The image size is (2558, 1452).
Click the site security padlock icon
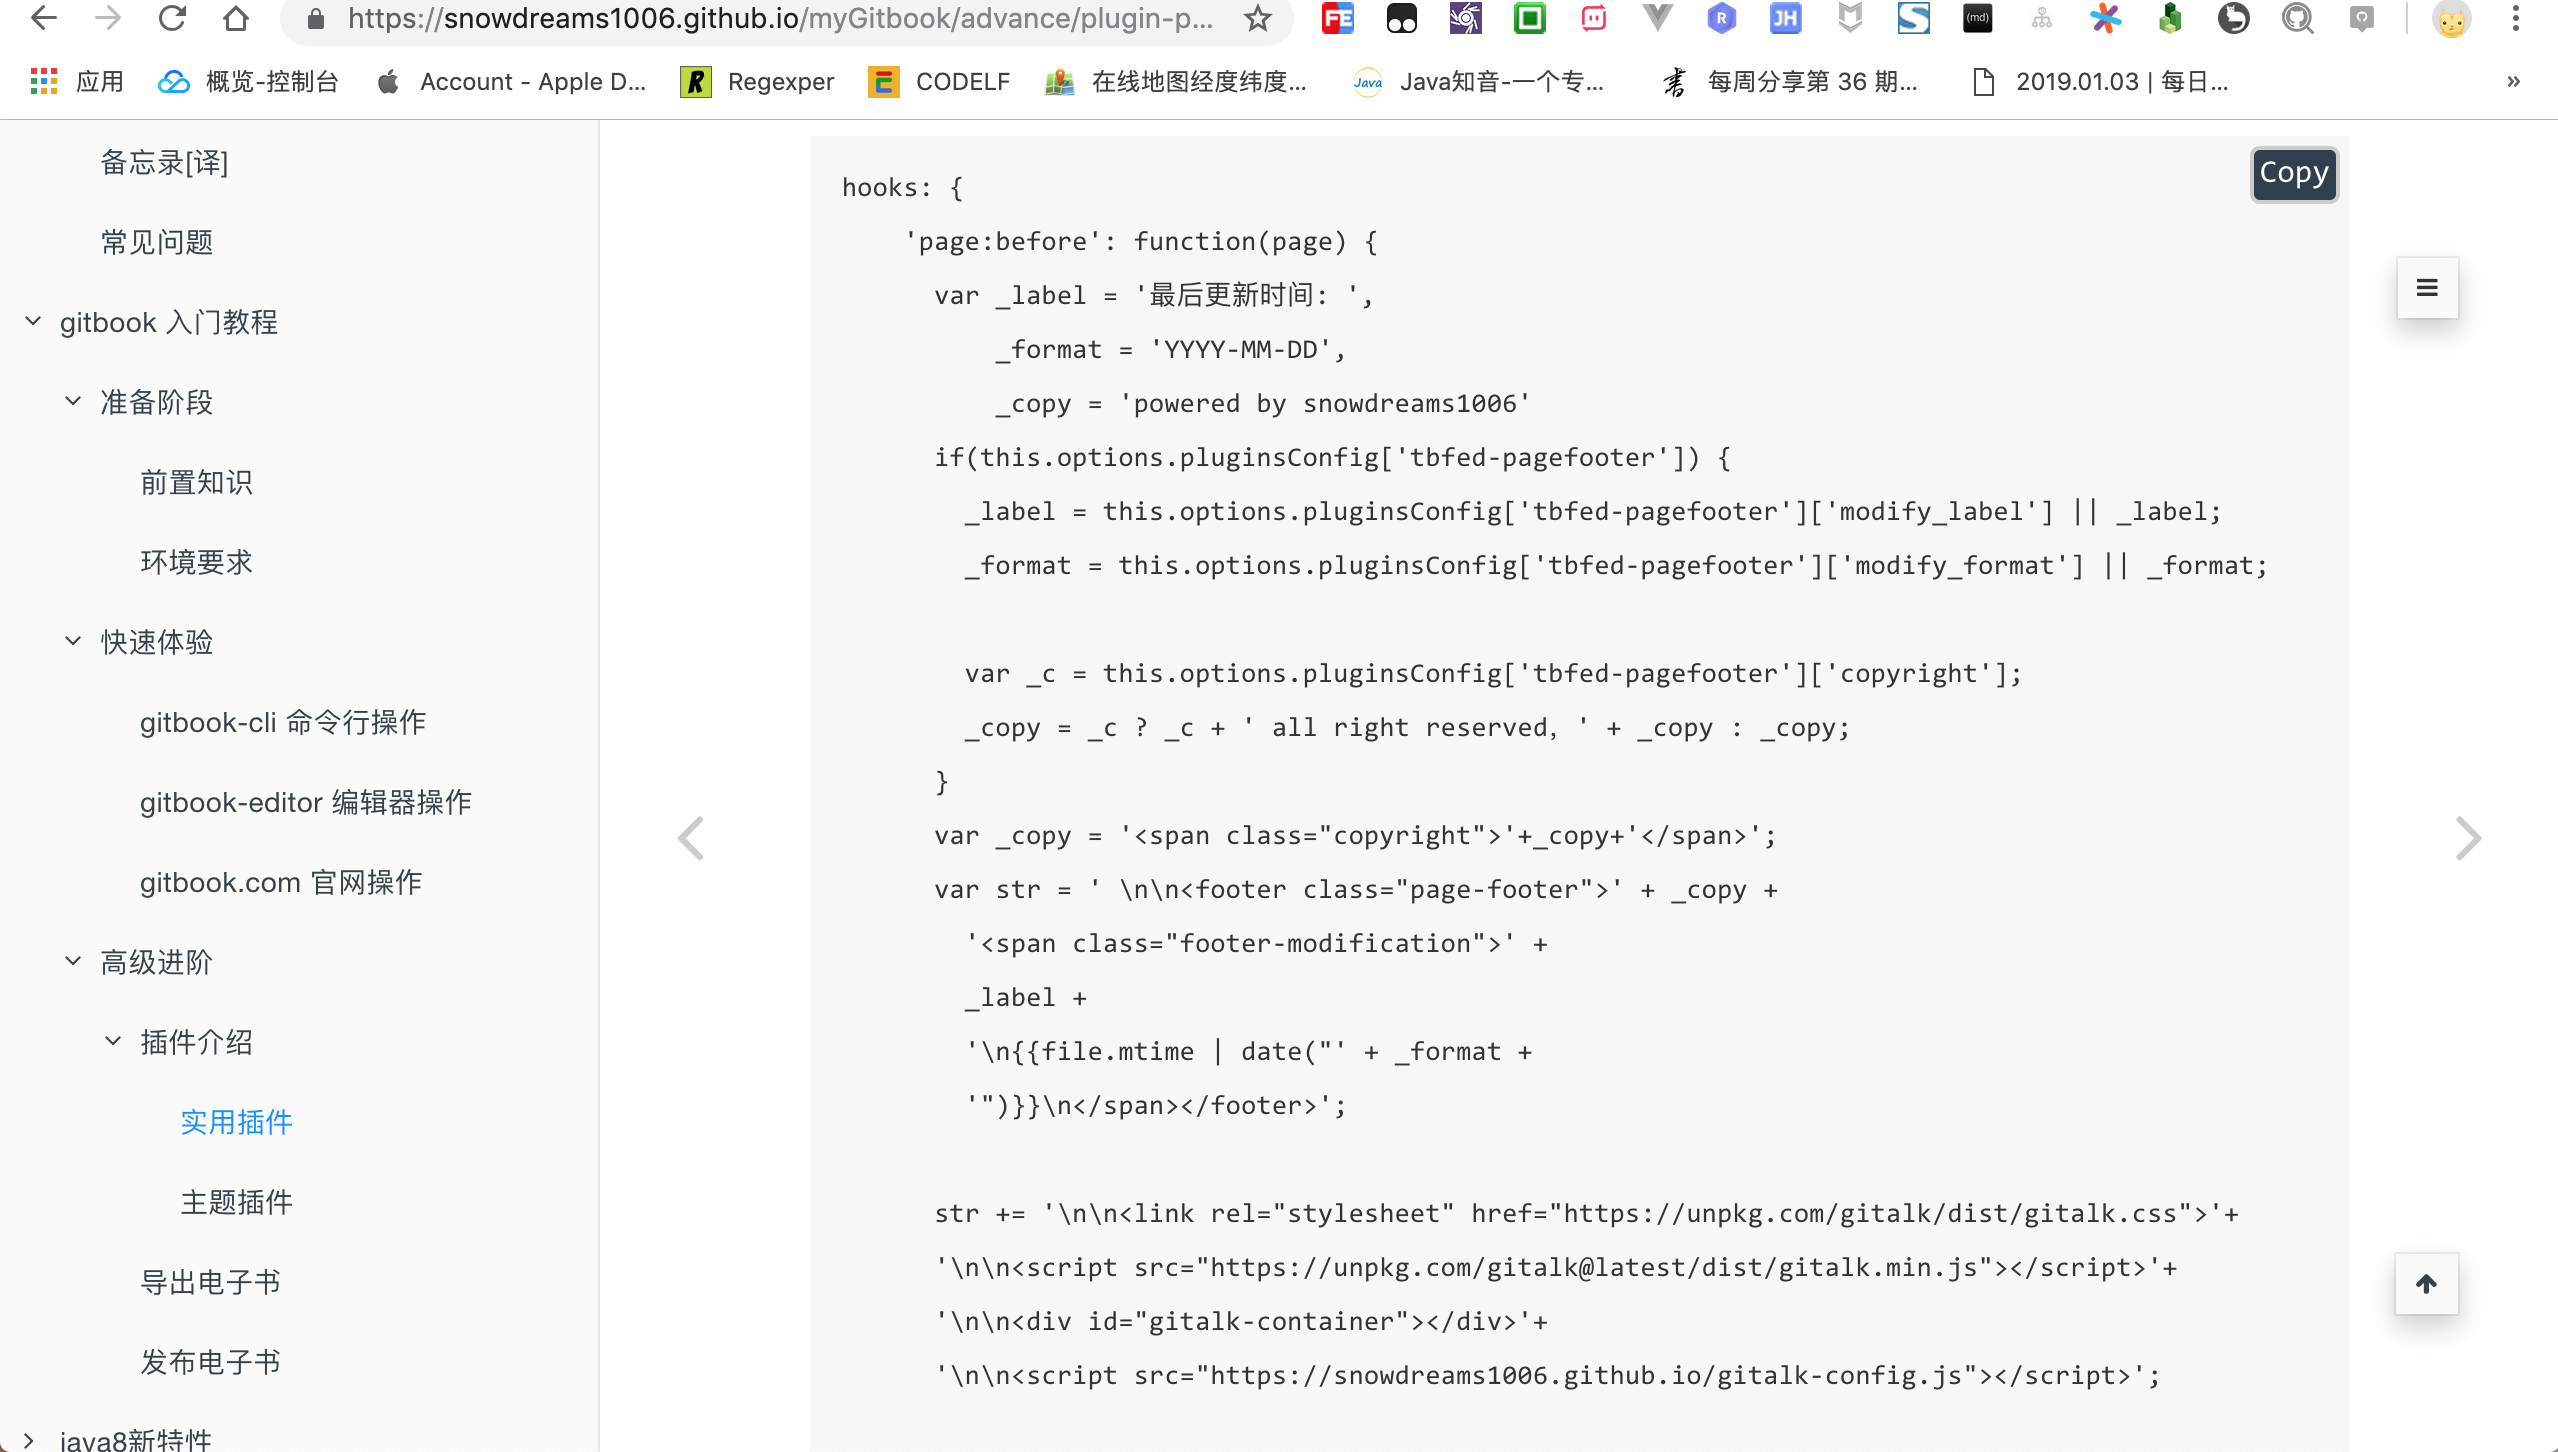pos(314,18)
